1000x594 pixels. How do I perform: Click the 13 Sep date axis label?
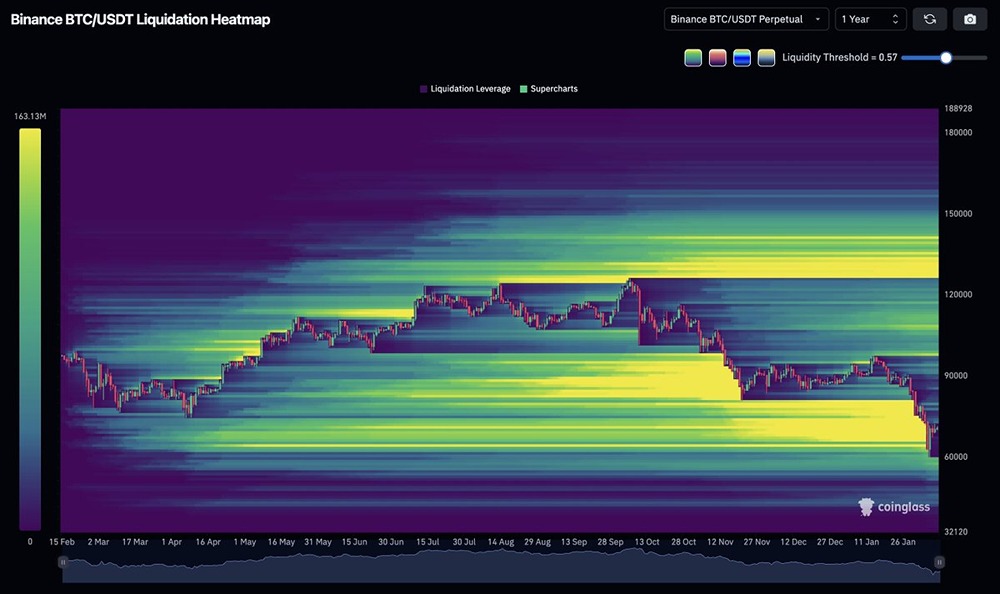(574, 542)
